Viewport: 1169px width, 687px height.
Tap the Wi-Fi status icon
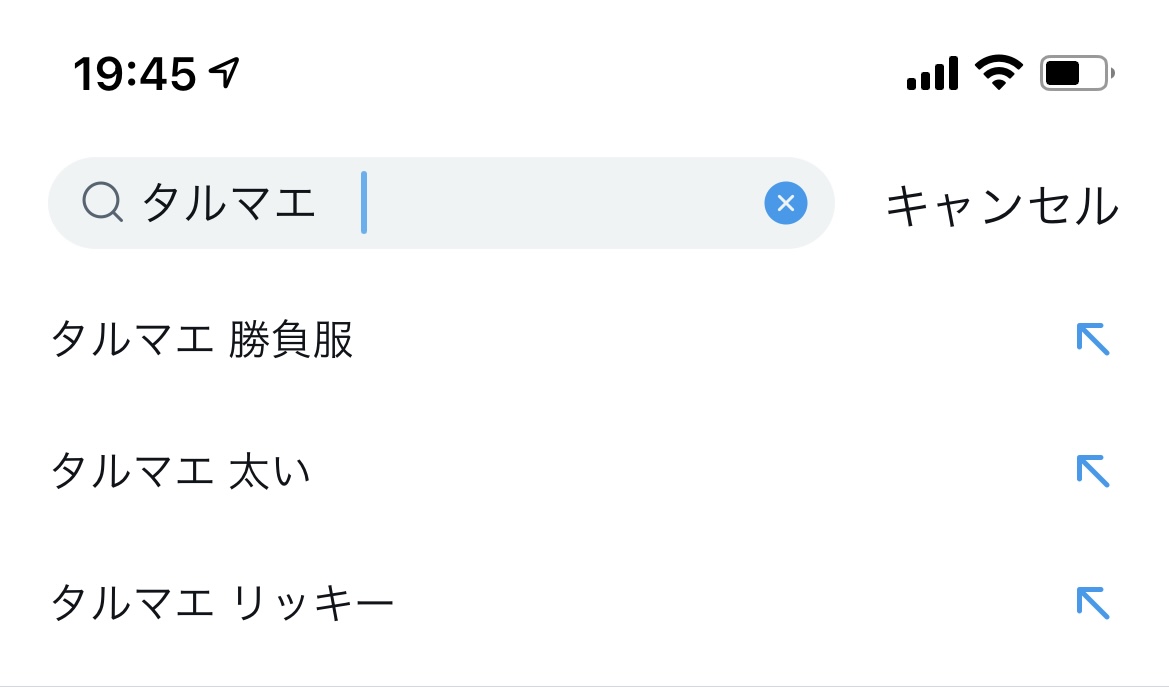(x=998, y=73)
